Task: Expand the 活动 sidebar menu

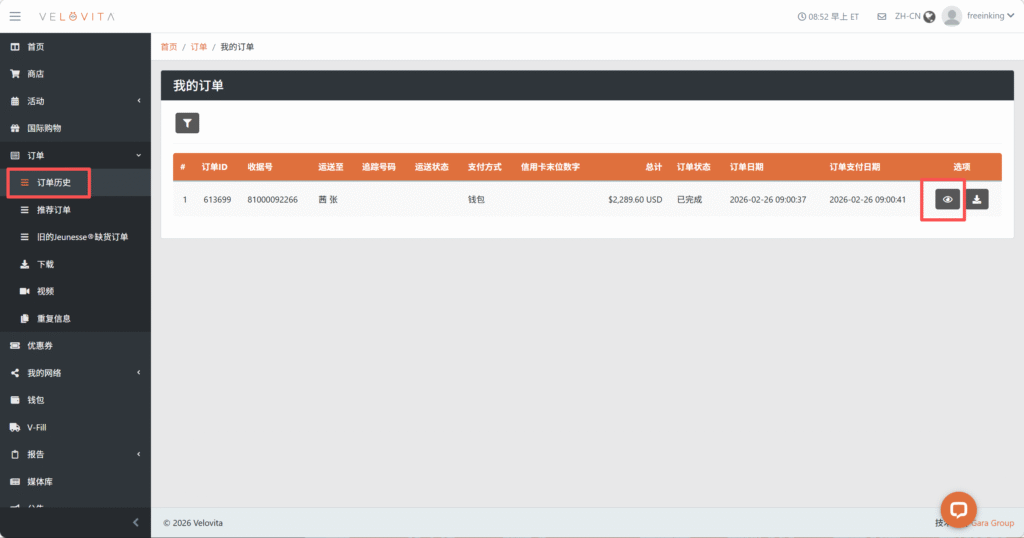Action: 75,101
